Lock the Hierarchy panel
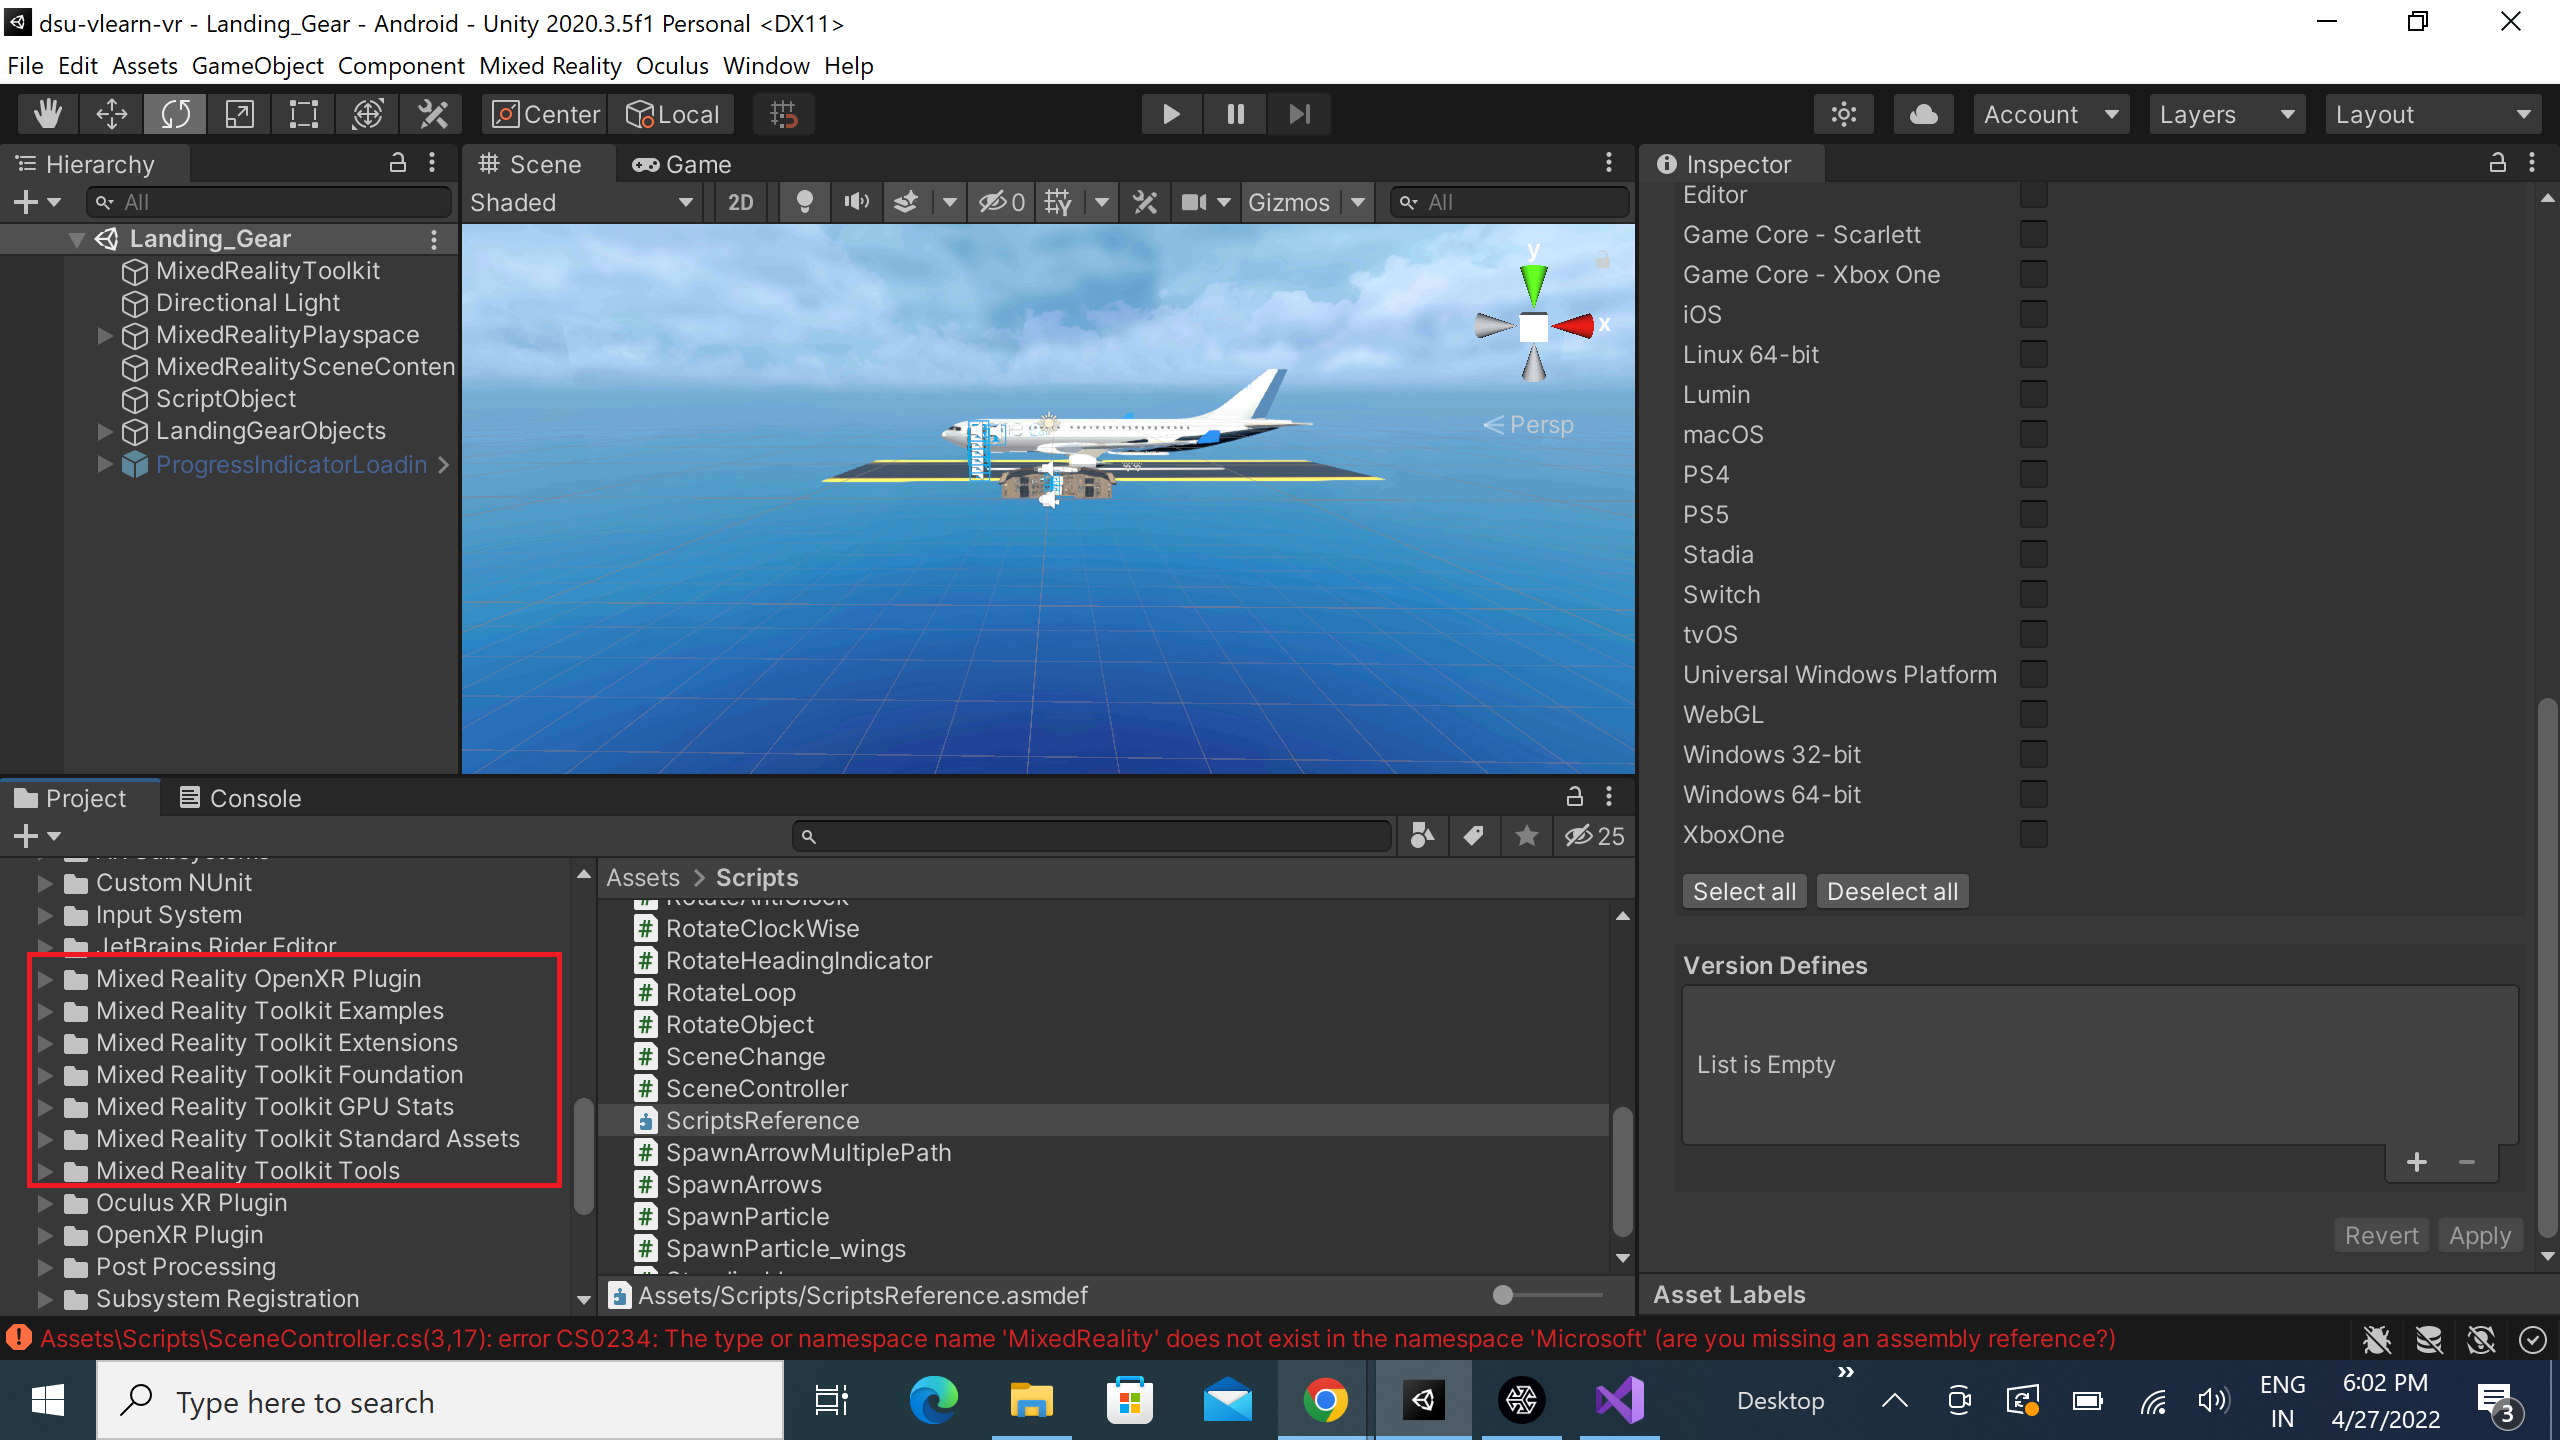 397,163
